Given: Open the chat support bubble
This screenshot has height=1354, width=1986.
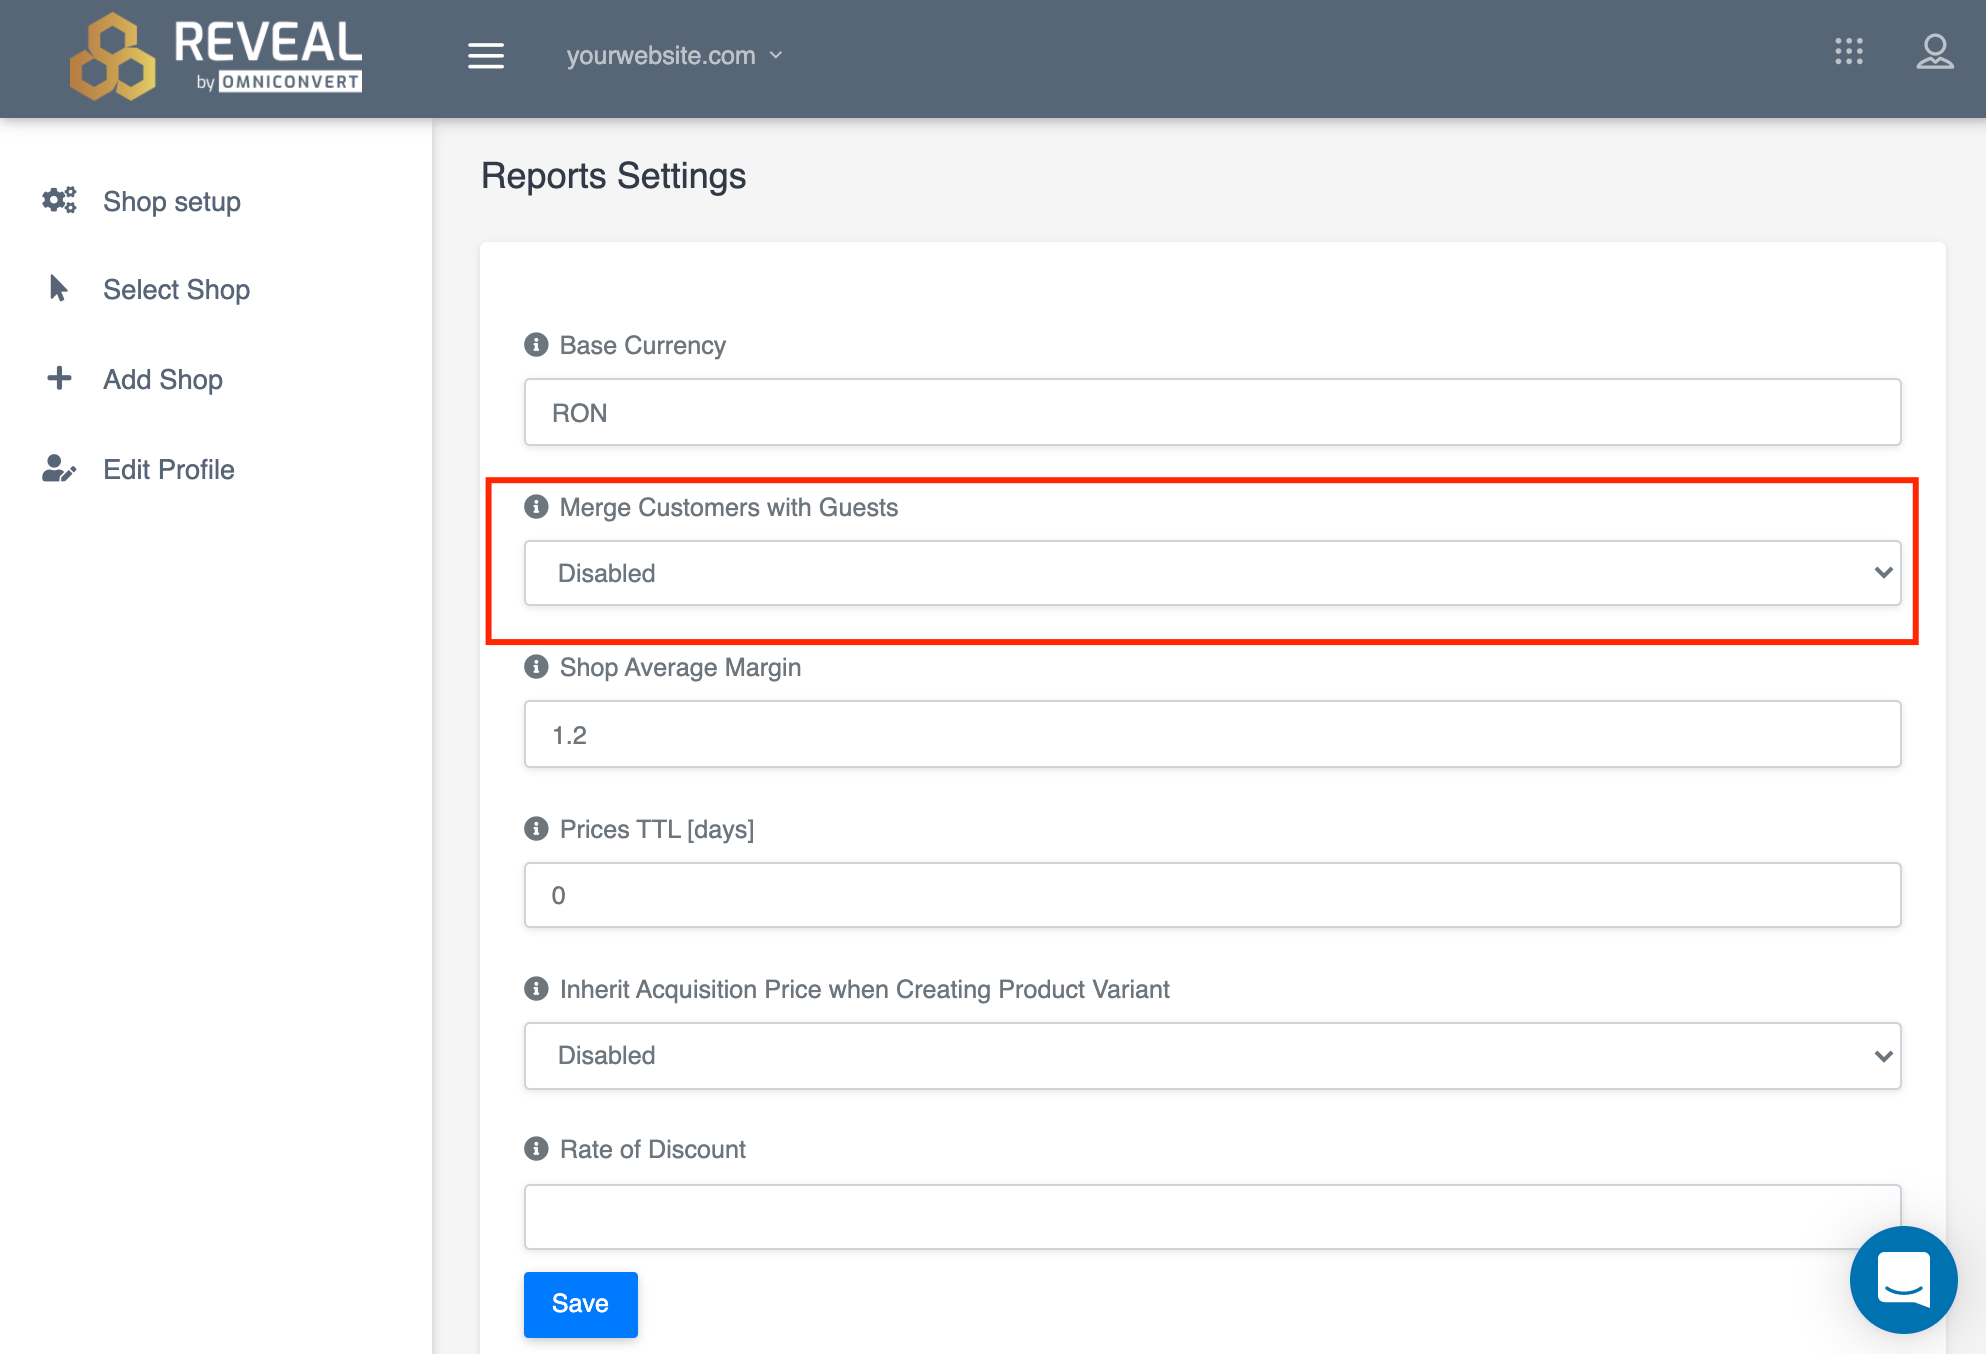Looking at the screenshot, I should [x=1902, y=1279].
